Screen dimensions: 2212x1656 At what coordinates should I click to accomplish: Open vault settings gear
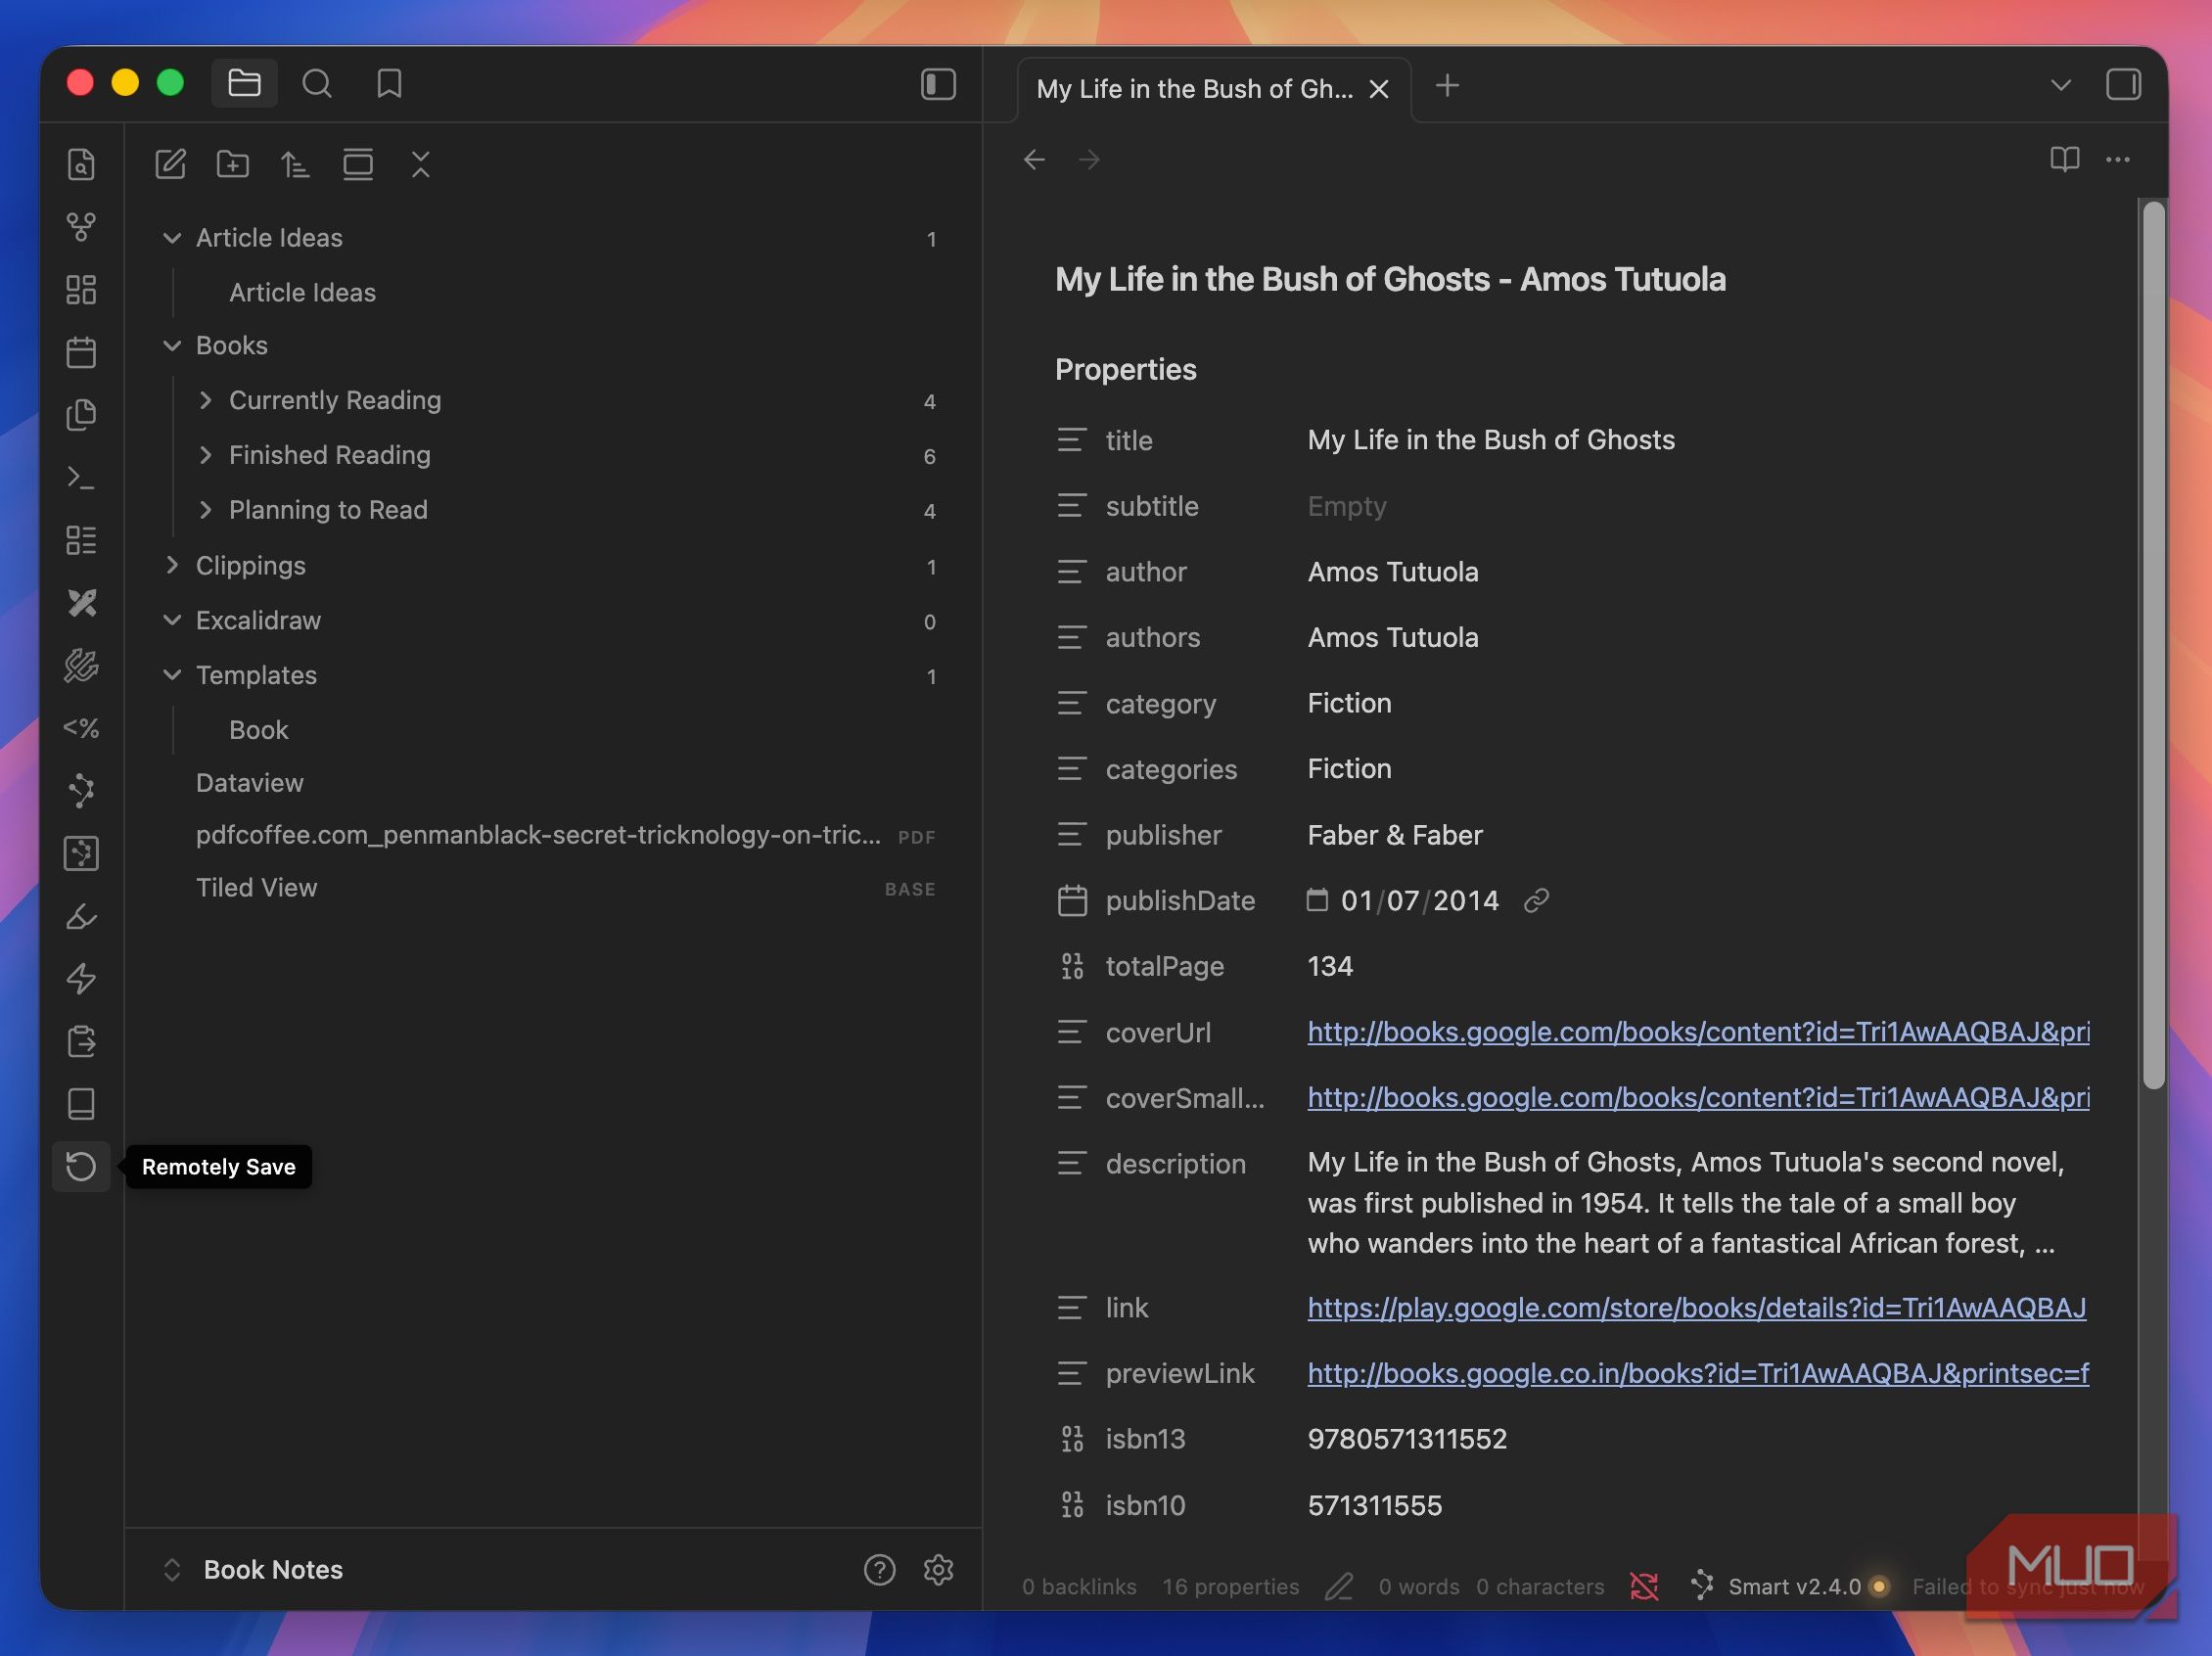[x=938, y=1569]
